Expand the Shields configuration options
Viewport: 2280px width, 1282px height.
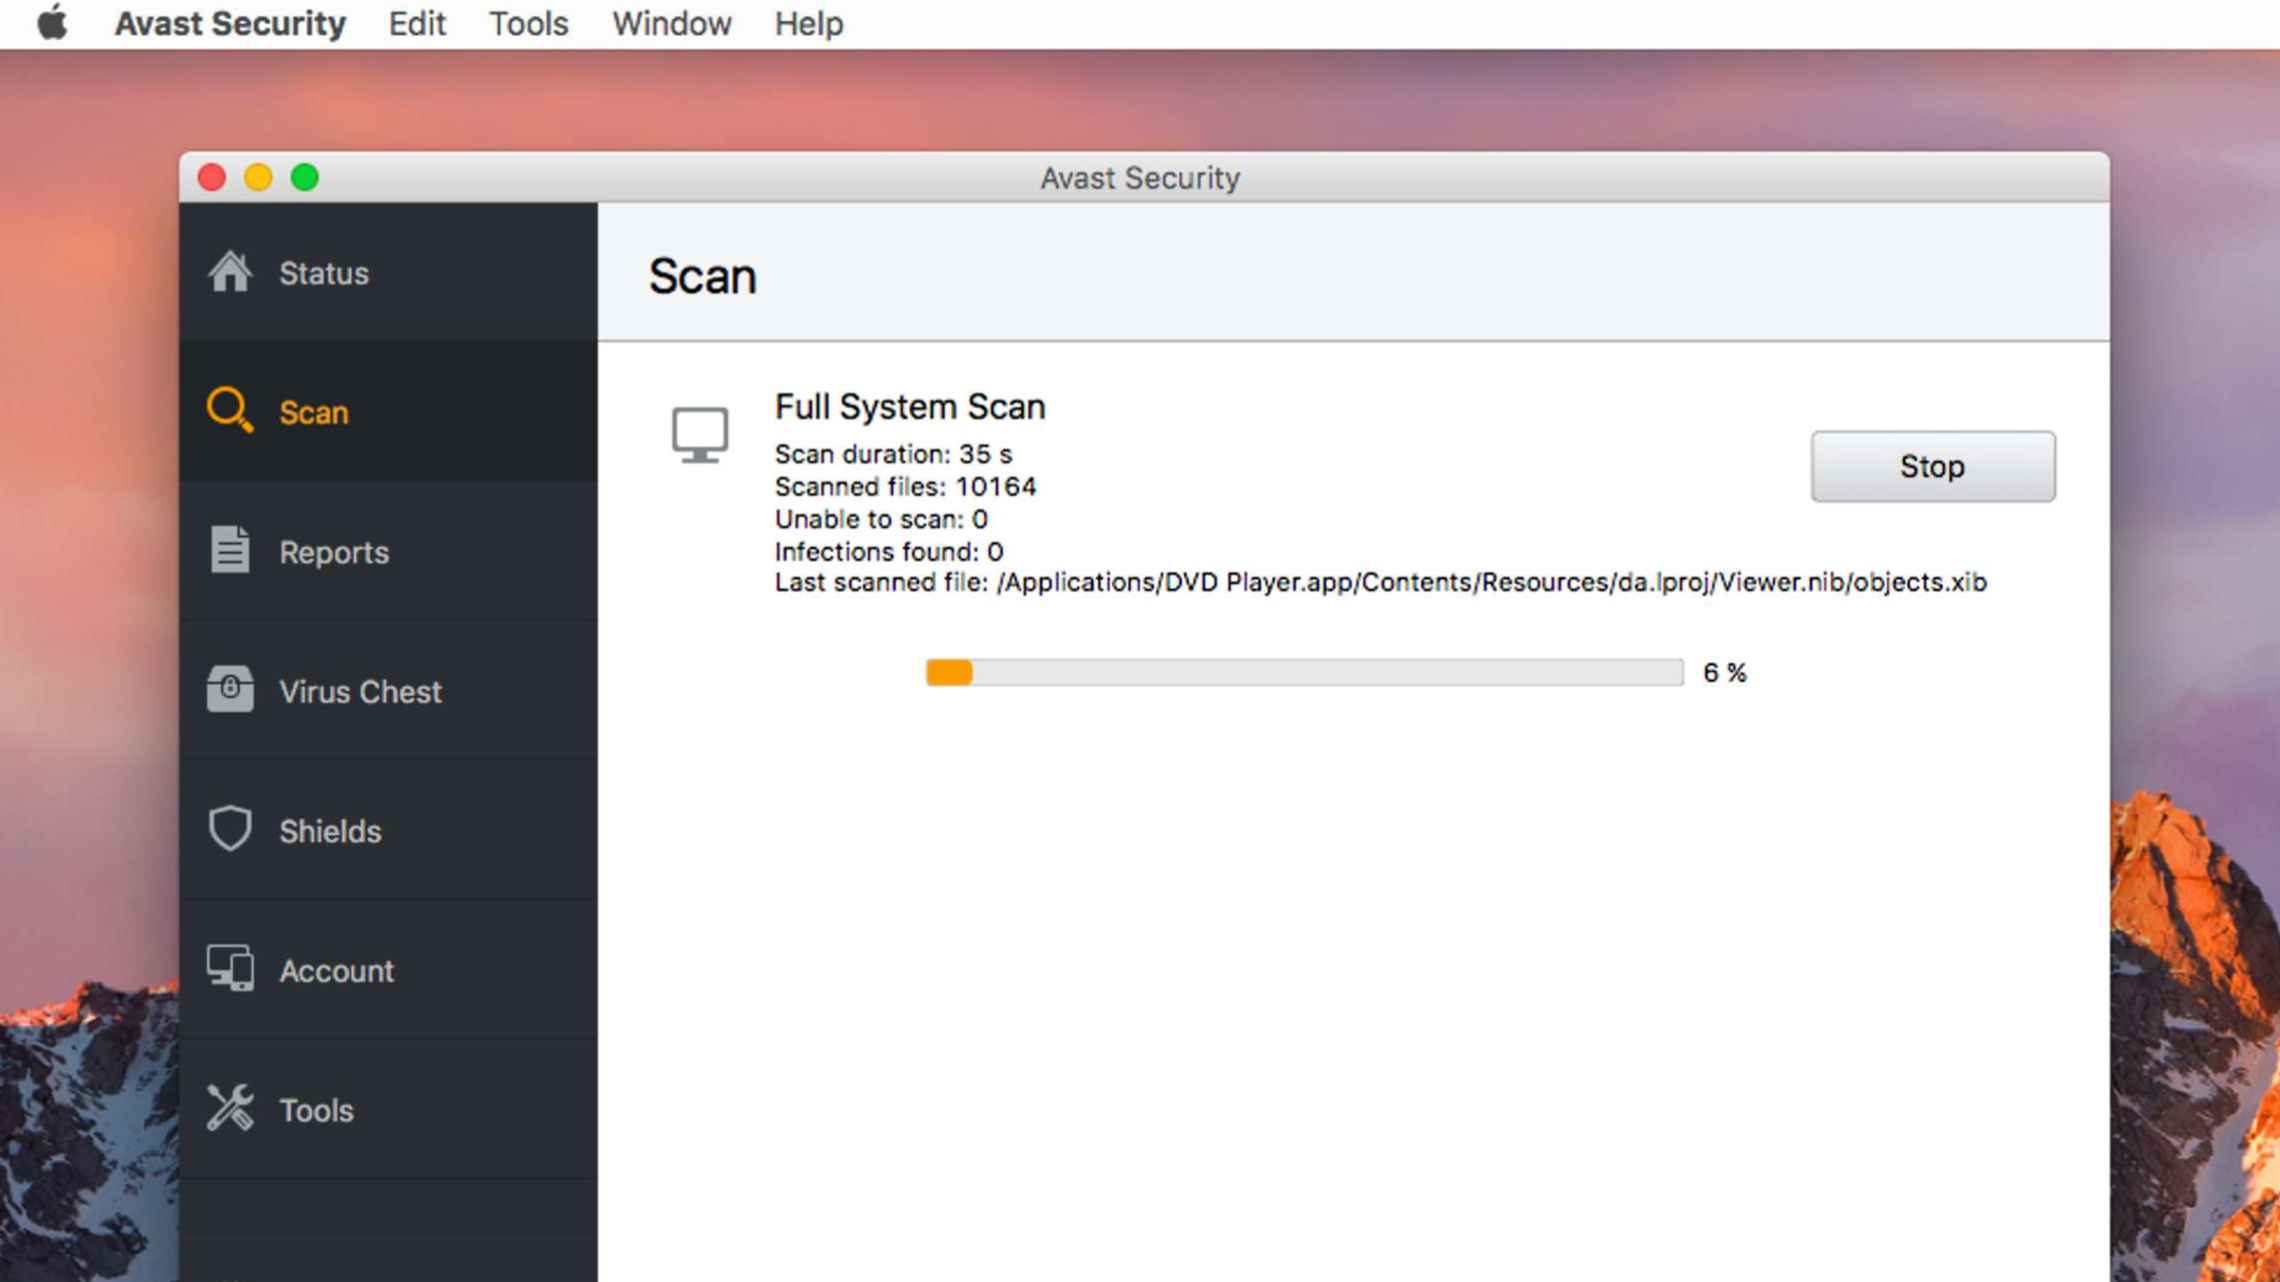(329, 831)
